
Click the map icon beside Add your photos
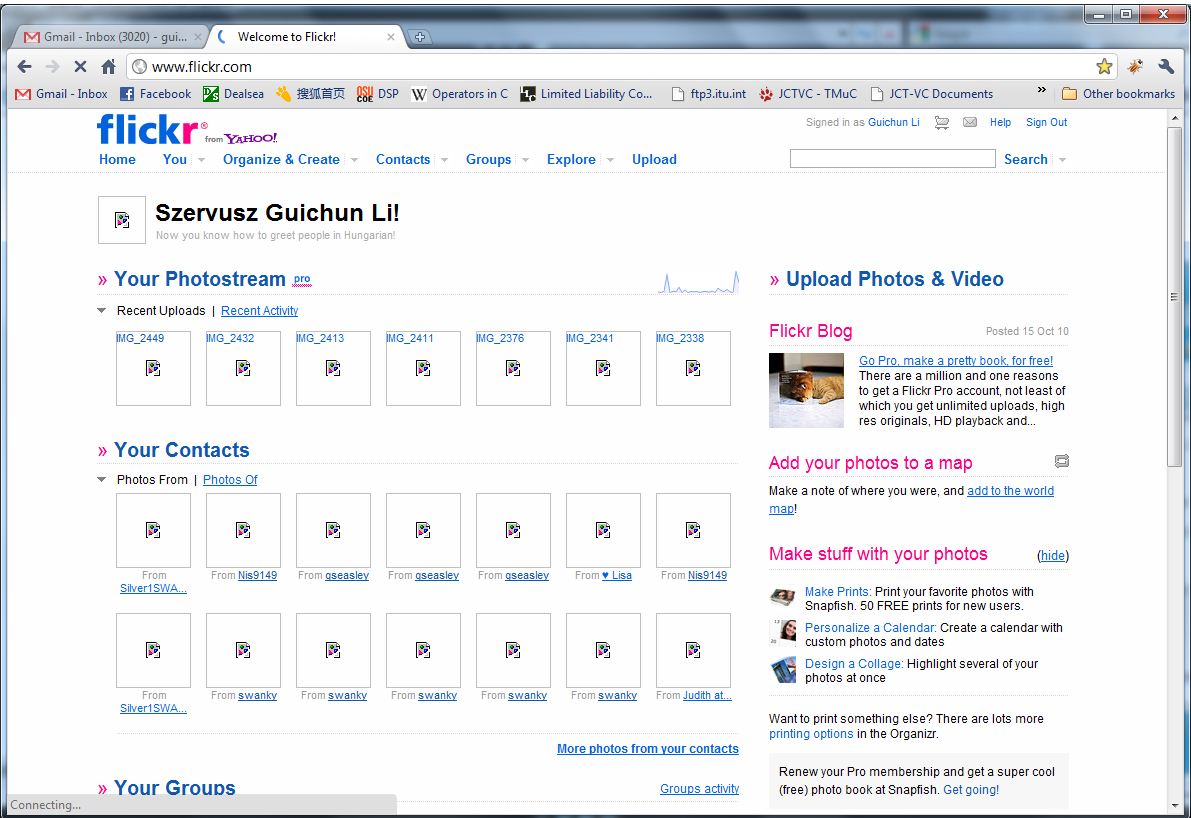click(1062, 461)
